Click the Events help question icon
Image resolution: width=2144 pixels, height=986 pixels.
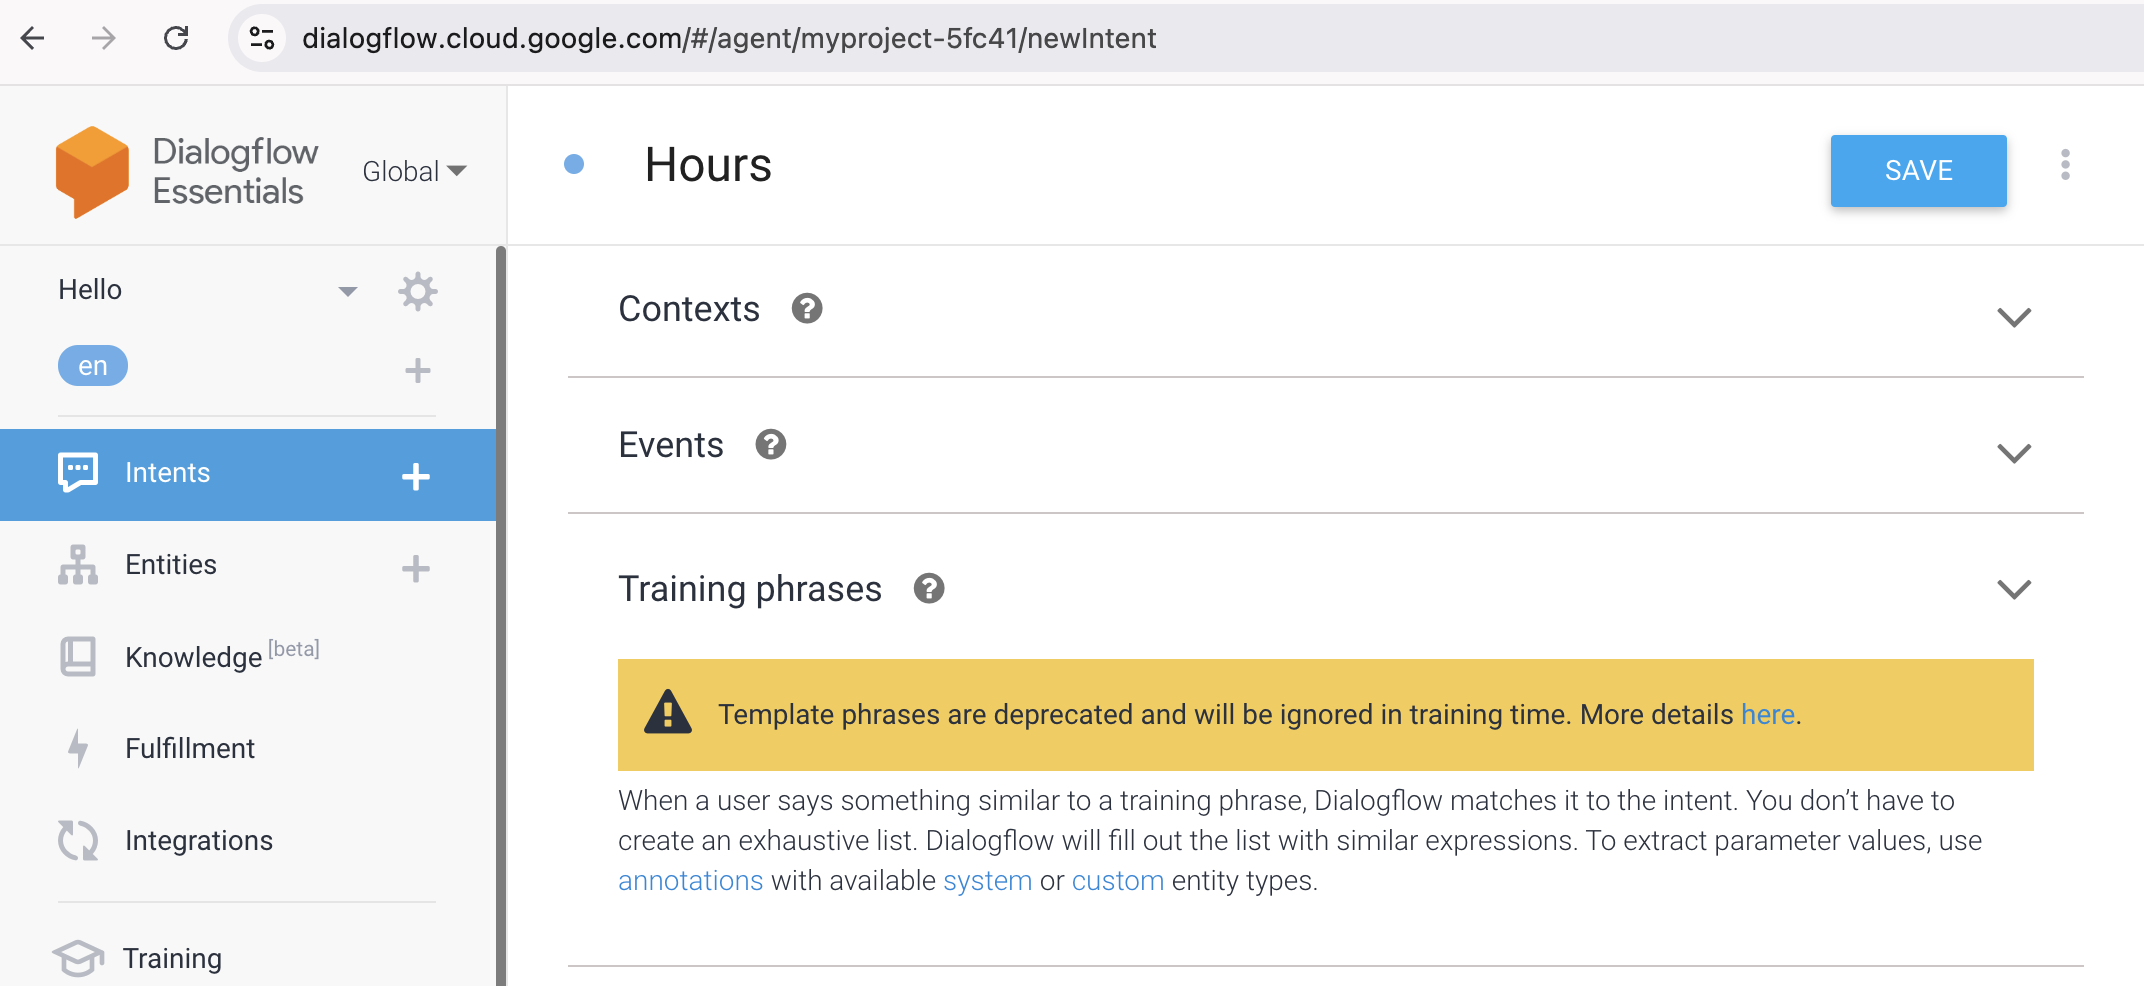pyautogui.click(x=770, y=444)
